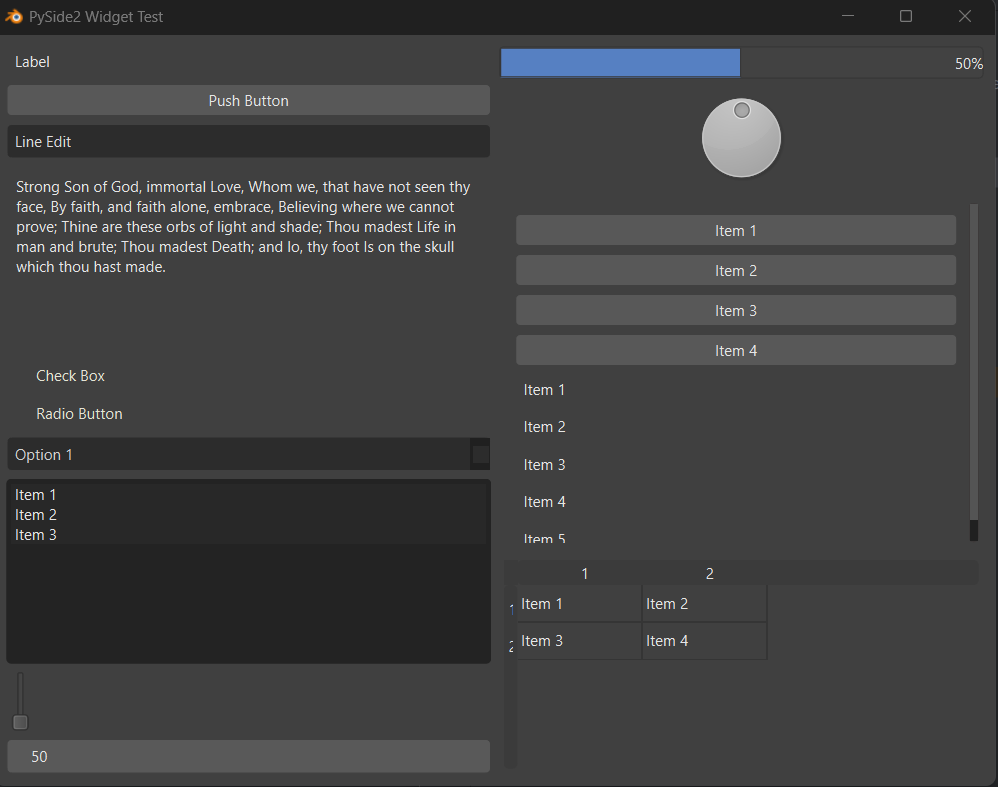This screenshot has width=998, height=787.
Task: Click the dropdown arrow of the combo box
Action: coord(480,454)
